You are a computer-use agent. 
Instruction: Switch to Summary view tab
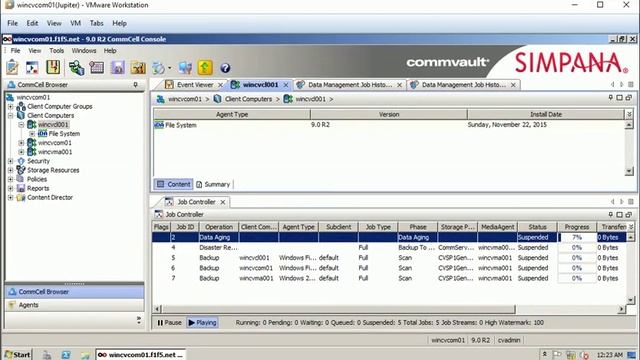pyautogui.click(x=213, y=184)
